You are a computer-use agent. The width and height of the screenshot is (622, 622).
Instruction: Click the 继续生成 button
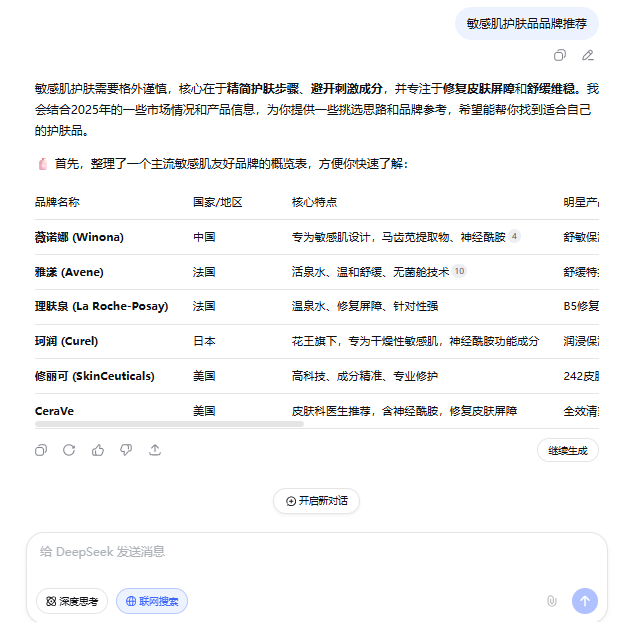[x=567, y=450]
